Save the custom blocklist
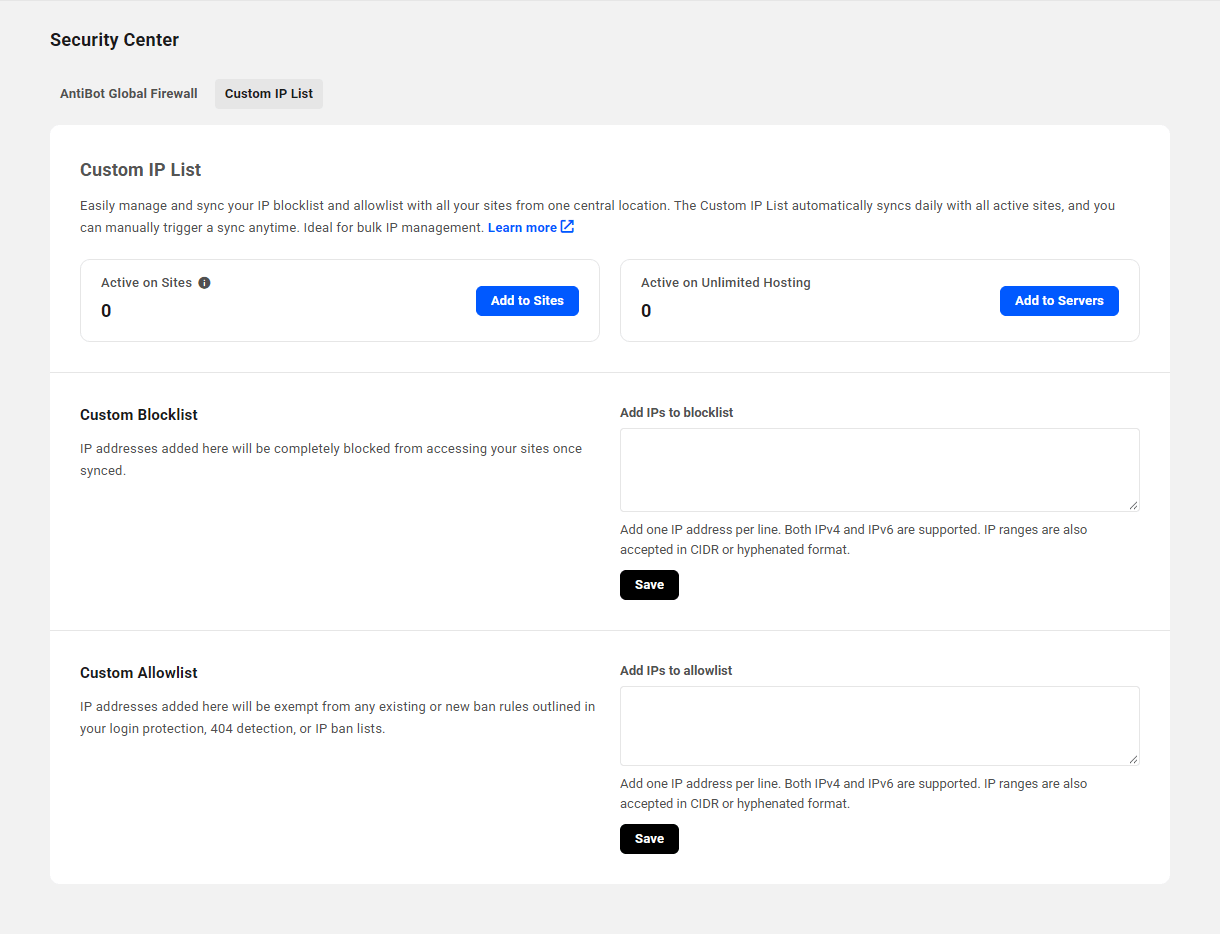 pos(649,585)
